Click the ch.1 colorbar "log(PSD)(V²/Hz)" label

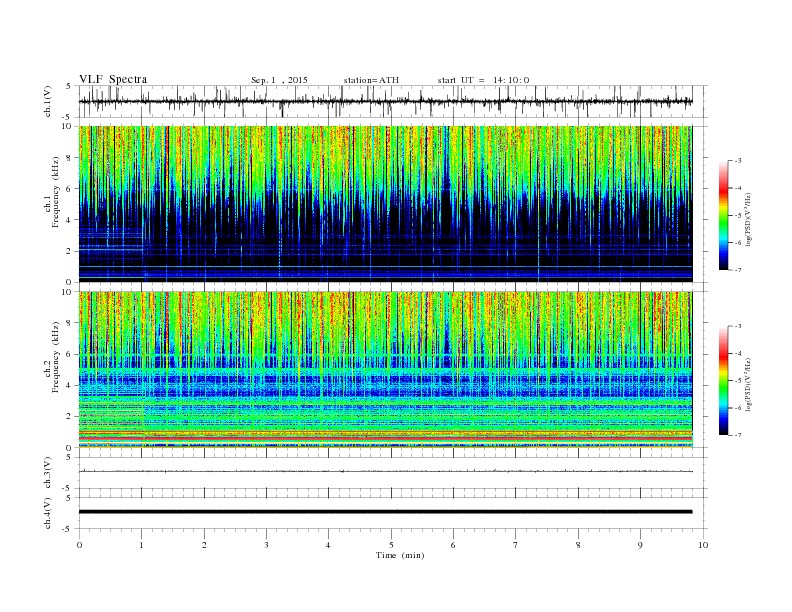pos(749,219)
